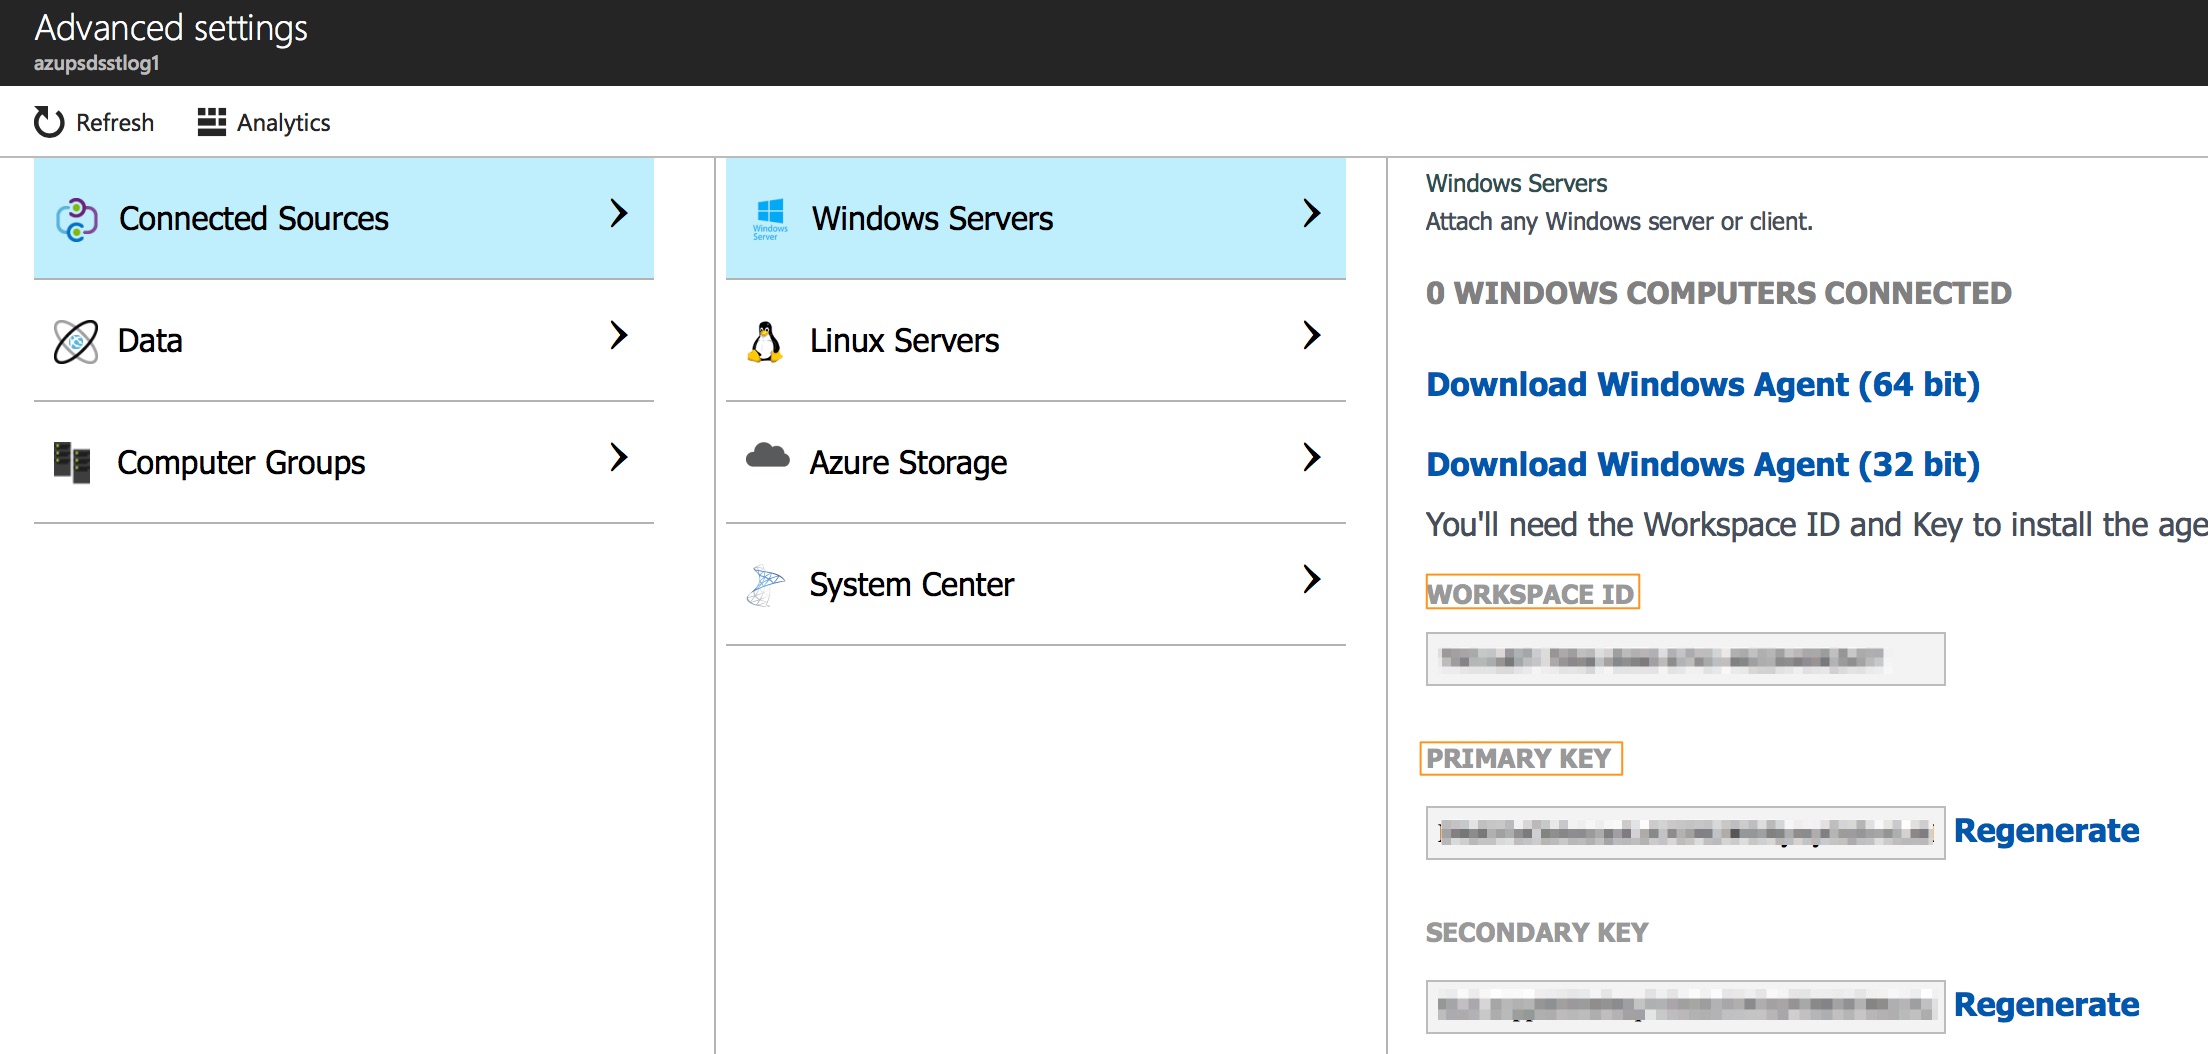Click the Analytics grid icon
This screenshot has width=2208, height=1054.
211,122
